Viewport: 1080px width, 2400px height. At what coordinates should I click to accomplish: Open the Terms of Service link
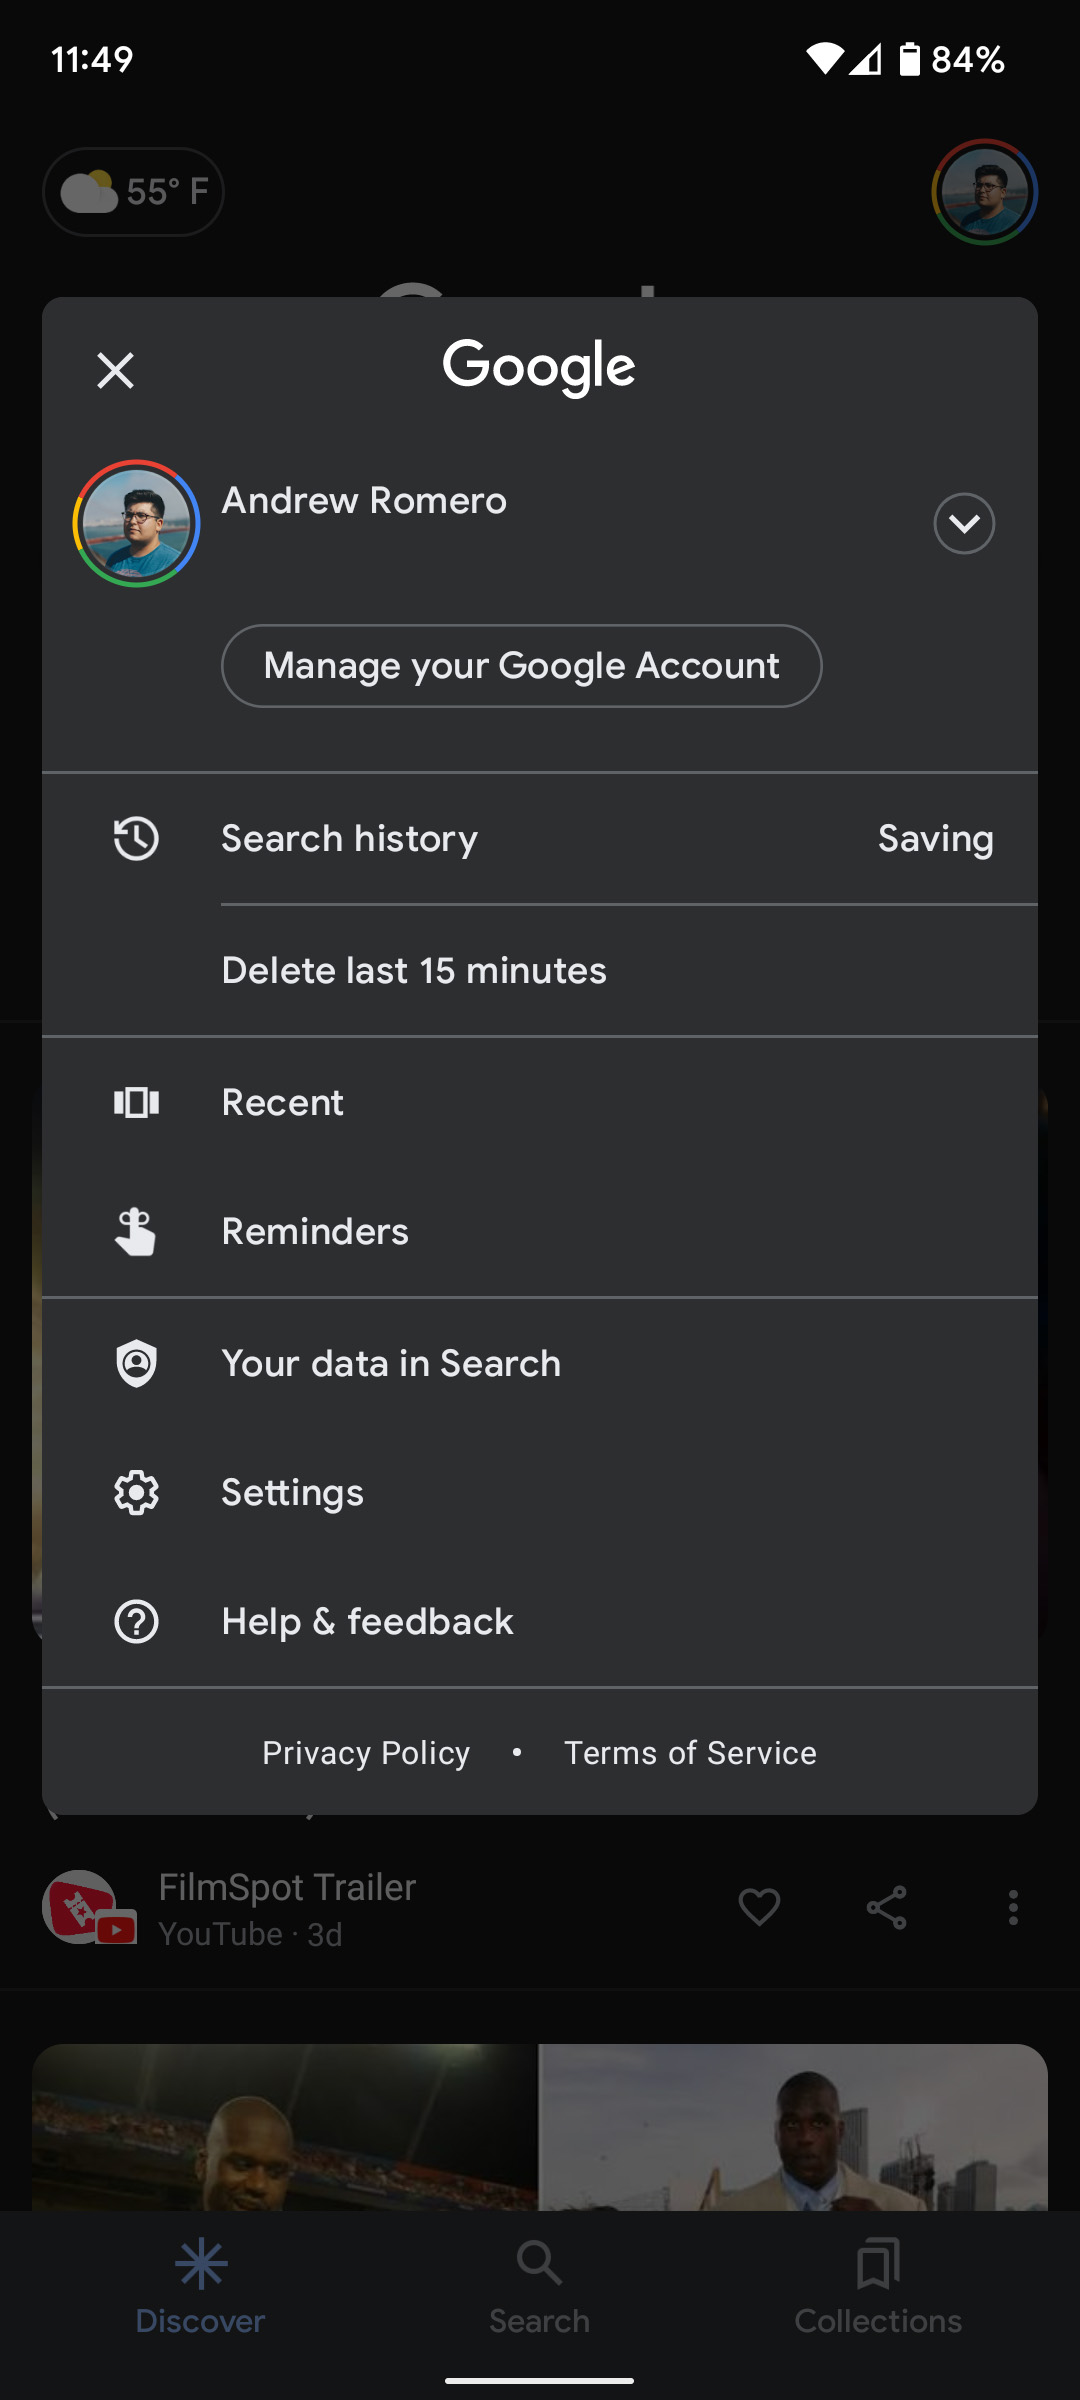tap(690, 1753)
